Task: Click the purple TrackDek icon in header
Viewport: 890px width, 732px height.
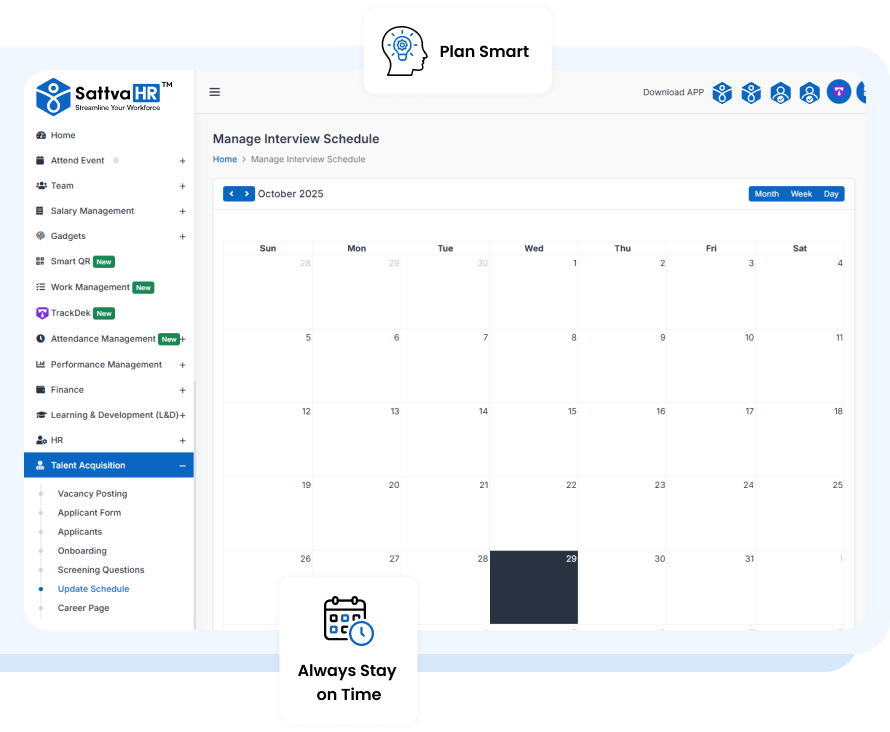Action: point(839,92)
